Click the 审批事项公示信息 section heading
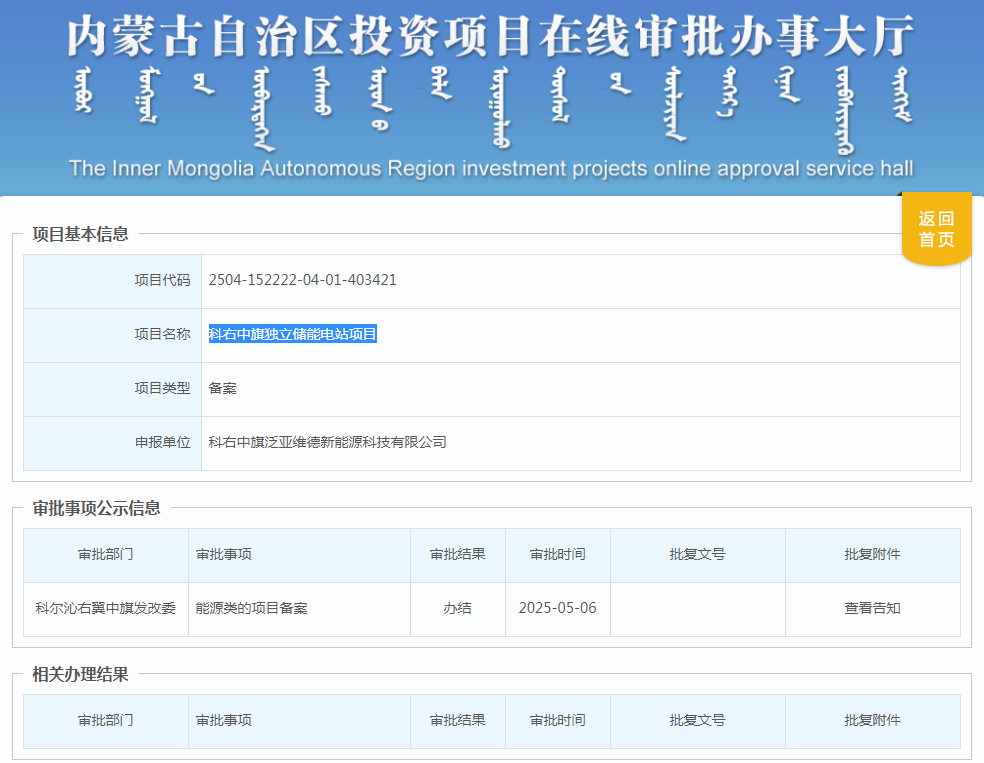 pos(96,508)
